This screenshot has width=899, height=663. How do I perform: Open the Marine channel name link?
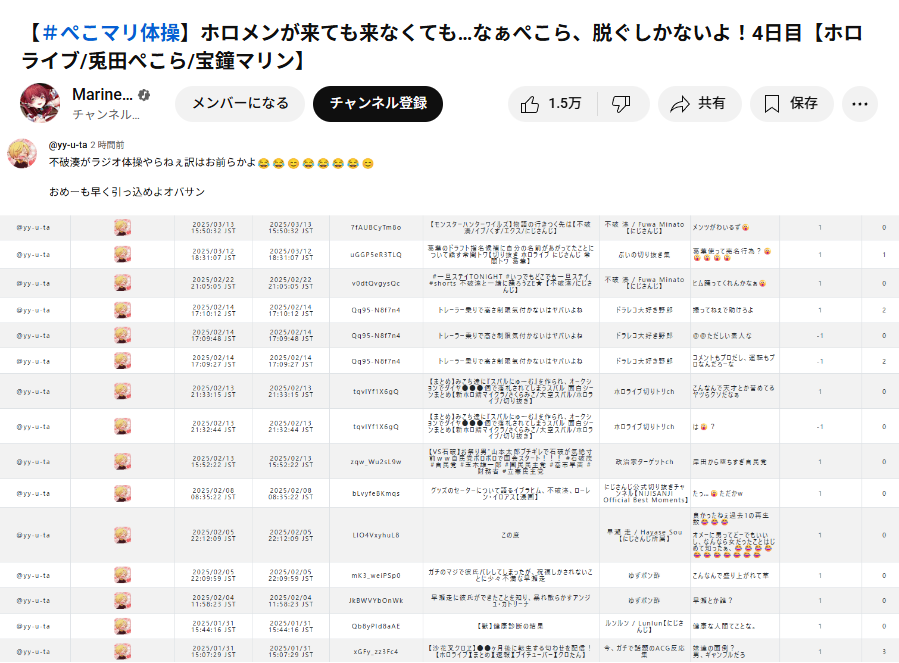102,95
